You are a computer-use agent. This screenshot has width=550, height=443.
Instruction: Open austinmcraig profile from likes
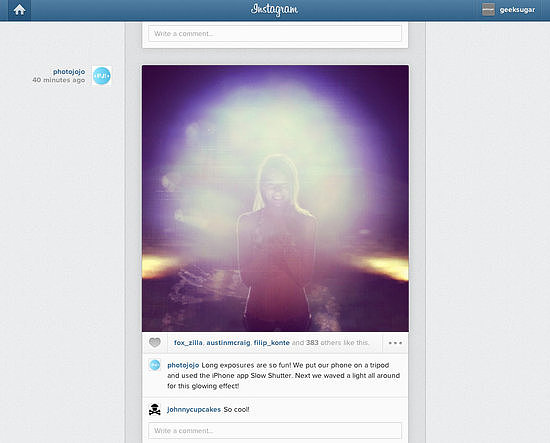(x=228, y=343)
